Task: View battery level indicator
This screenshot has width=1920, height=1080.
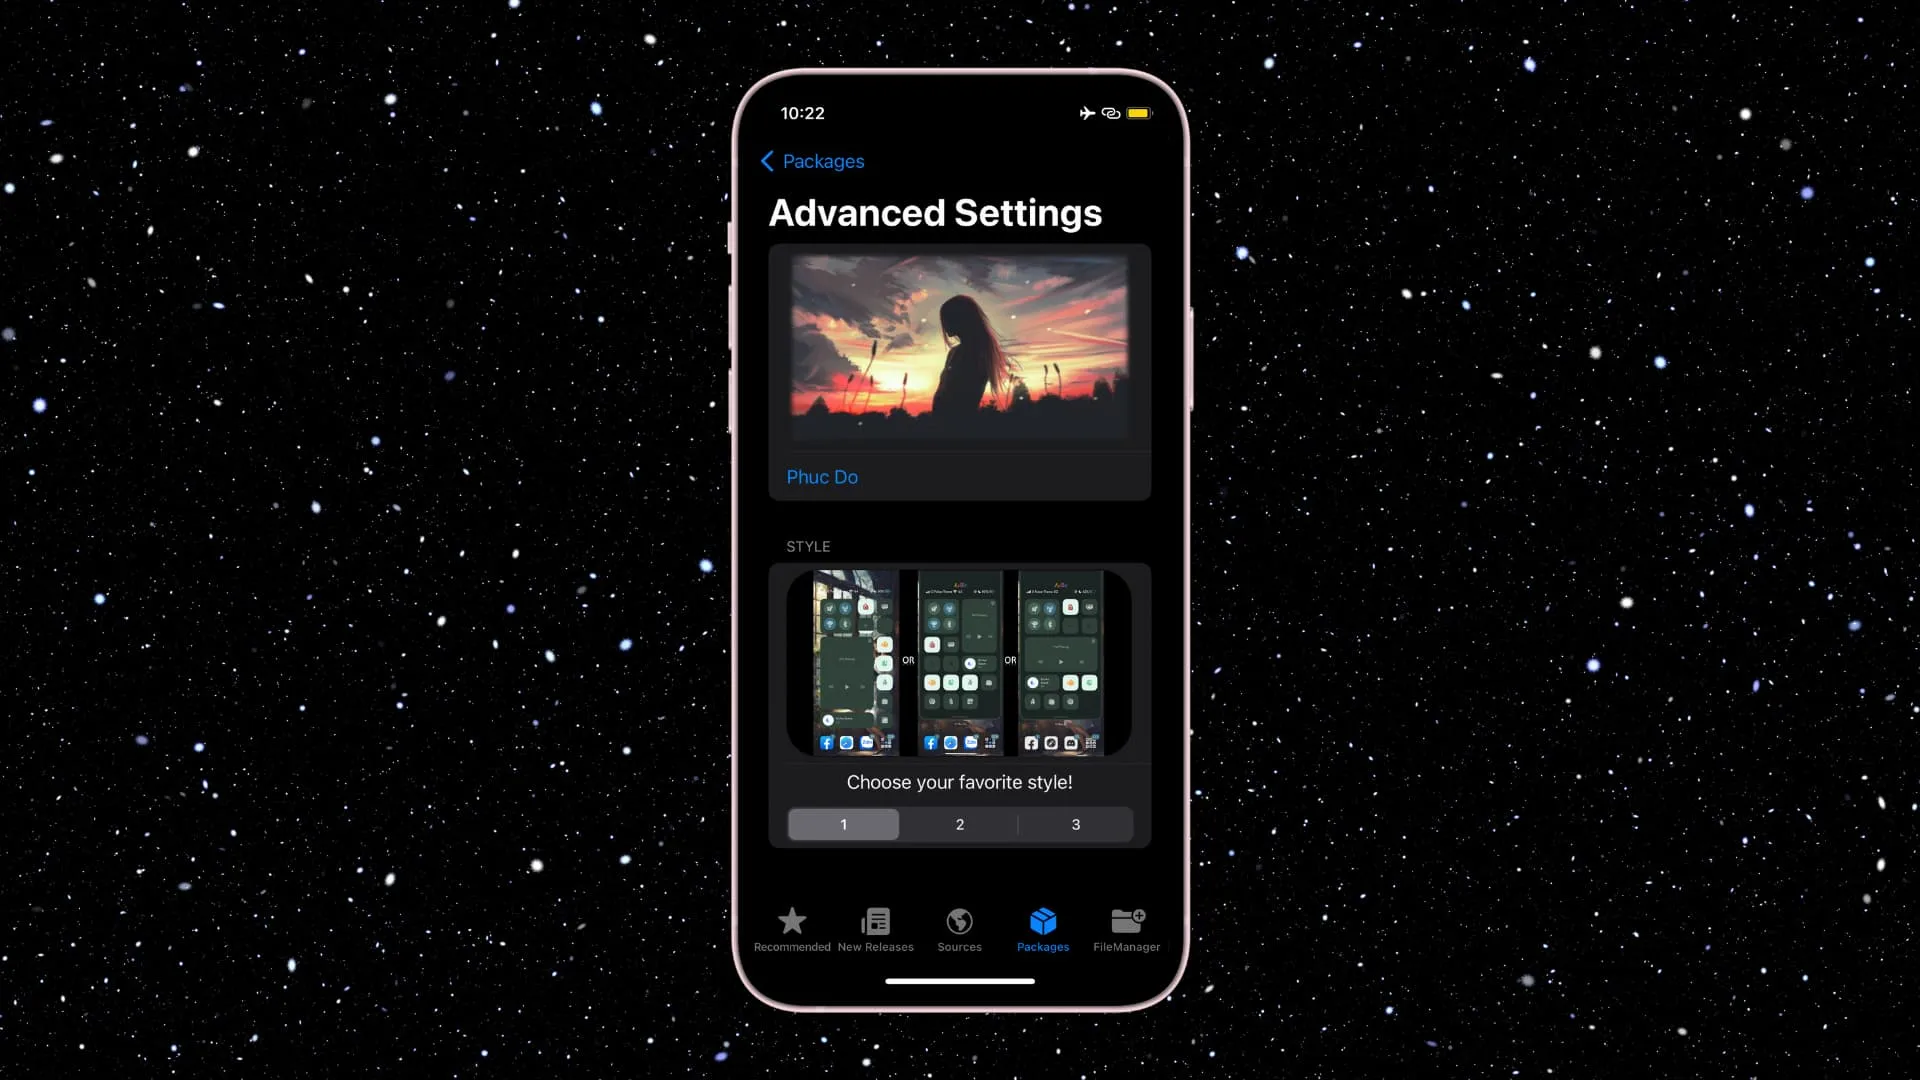Action: (x=1138, y=112)
